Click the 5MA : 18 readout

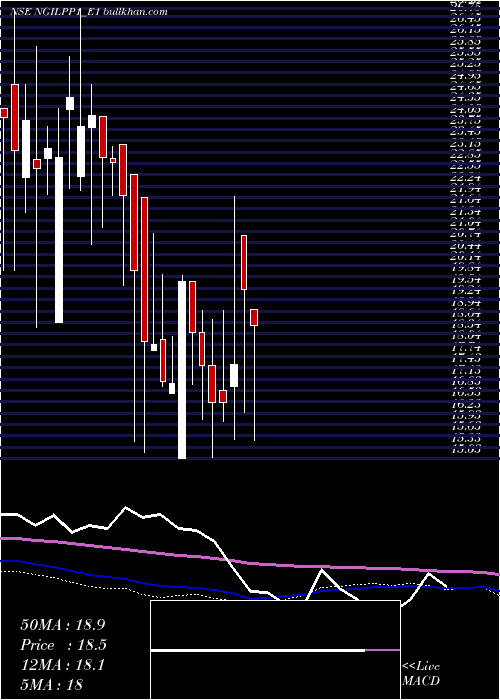(x=52, y=685)
